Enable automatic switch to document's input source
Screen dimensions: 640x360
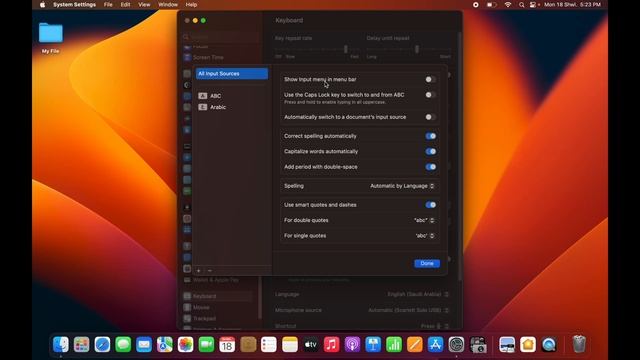pyautogui.click(x=430, y=117)
